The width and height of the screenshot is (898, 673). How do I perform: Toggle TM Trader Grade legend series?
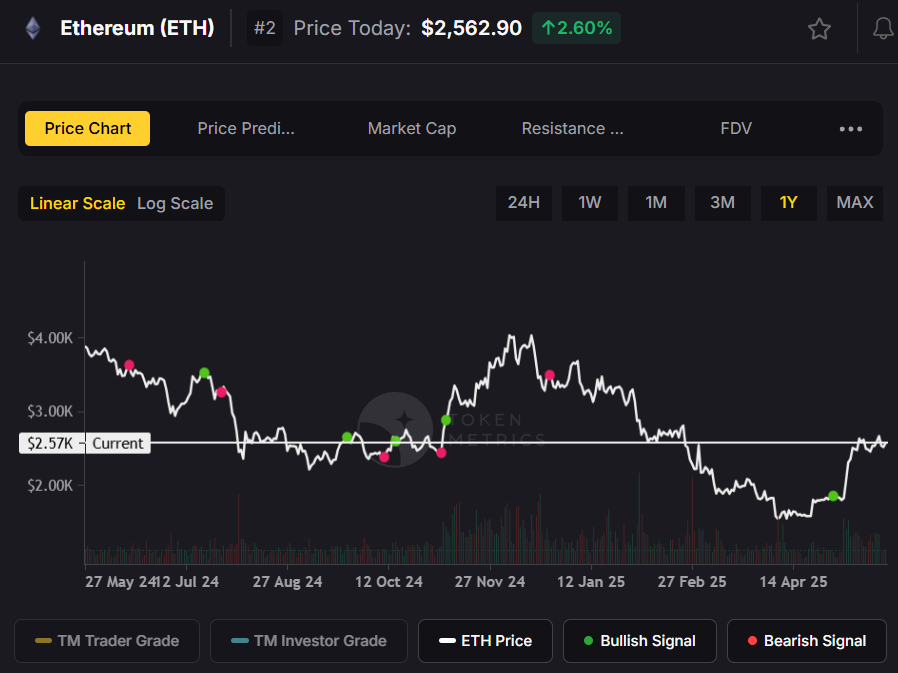coord(107,640)
